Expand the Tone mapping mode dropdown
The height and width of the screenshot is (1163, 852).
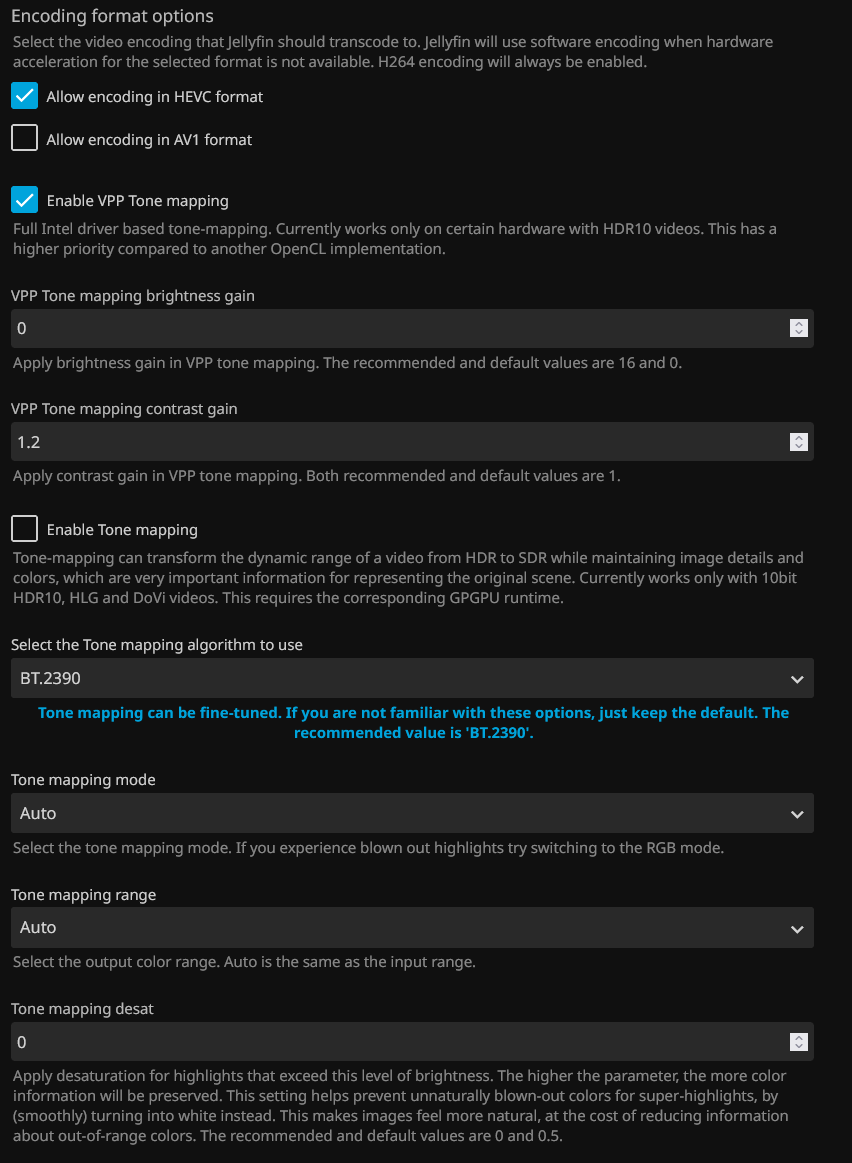[411, 813]
